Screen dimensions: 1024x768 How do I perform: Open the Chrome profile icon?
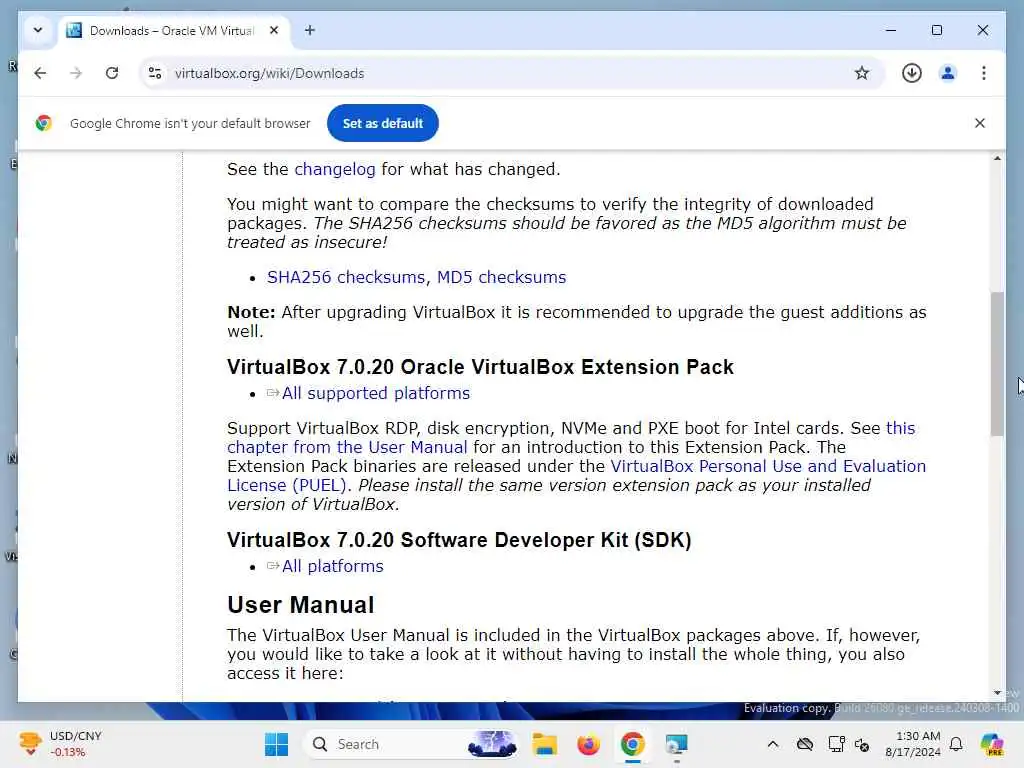[948, 73]
